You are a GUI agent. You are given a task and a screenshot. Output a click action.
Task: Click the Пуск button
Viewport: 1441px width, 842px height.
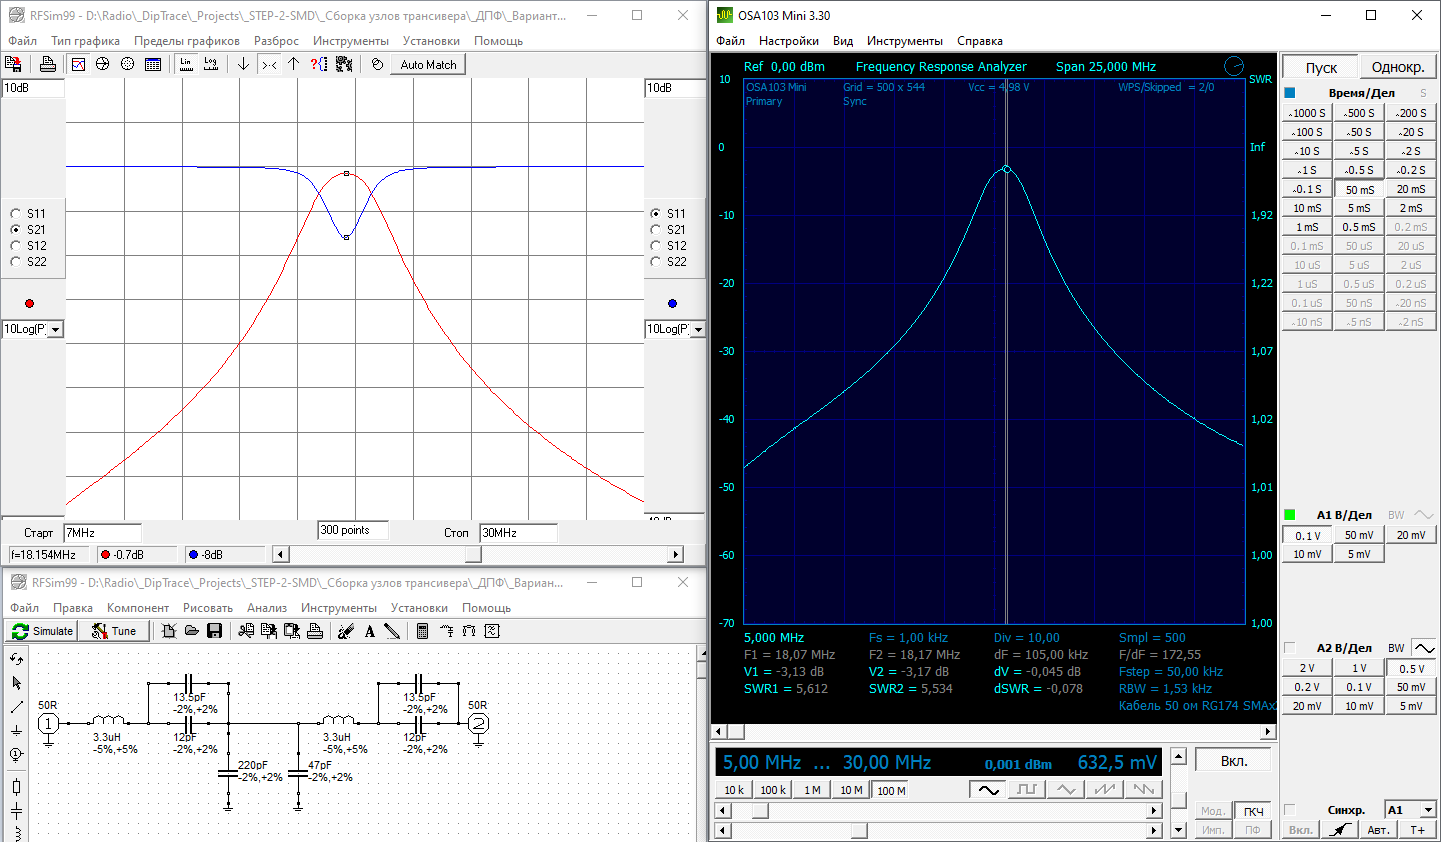tap(1321, 67)
